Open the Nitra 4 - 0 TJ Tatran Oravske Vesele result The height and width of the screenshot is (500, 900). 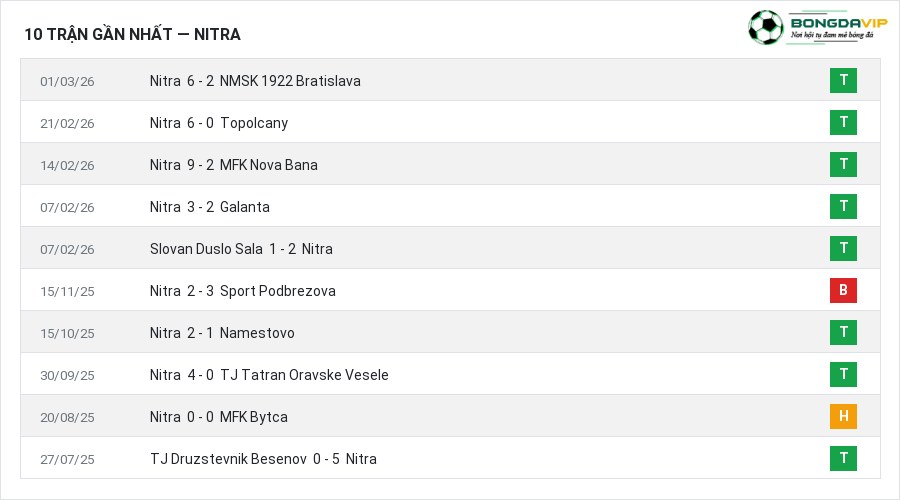[269, 375]
